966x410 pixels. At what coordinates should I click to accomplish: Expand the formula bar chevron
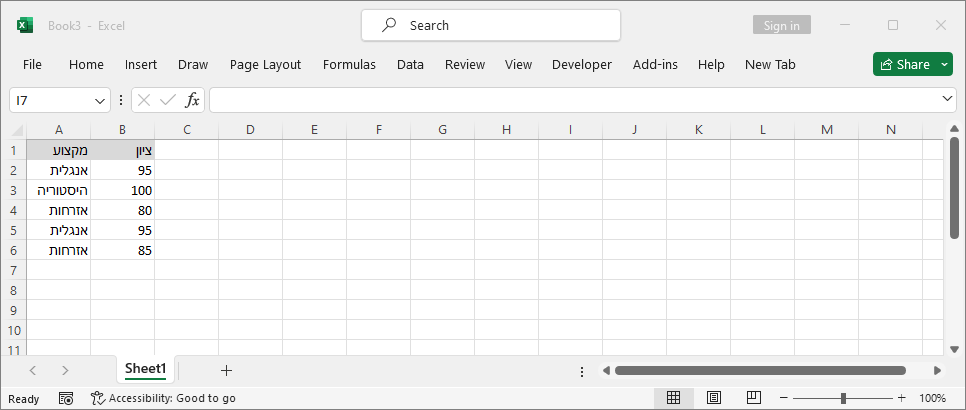[x=948, y=99]
